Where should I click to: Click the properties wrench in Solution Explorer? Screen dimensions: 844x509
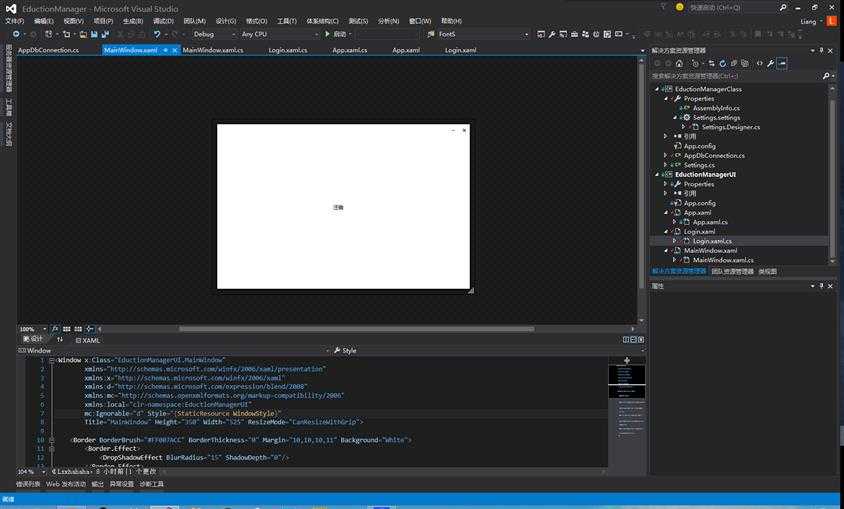(771, 63)
